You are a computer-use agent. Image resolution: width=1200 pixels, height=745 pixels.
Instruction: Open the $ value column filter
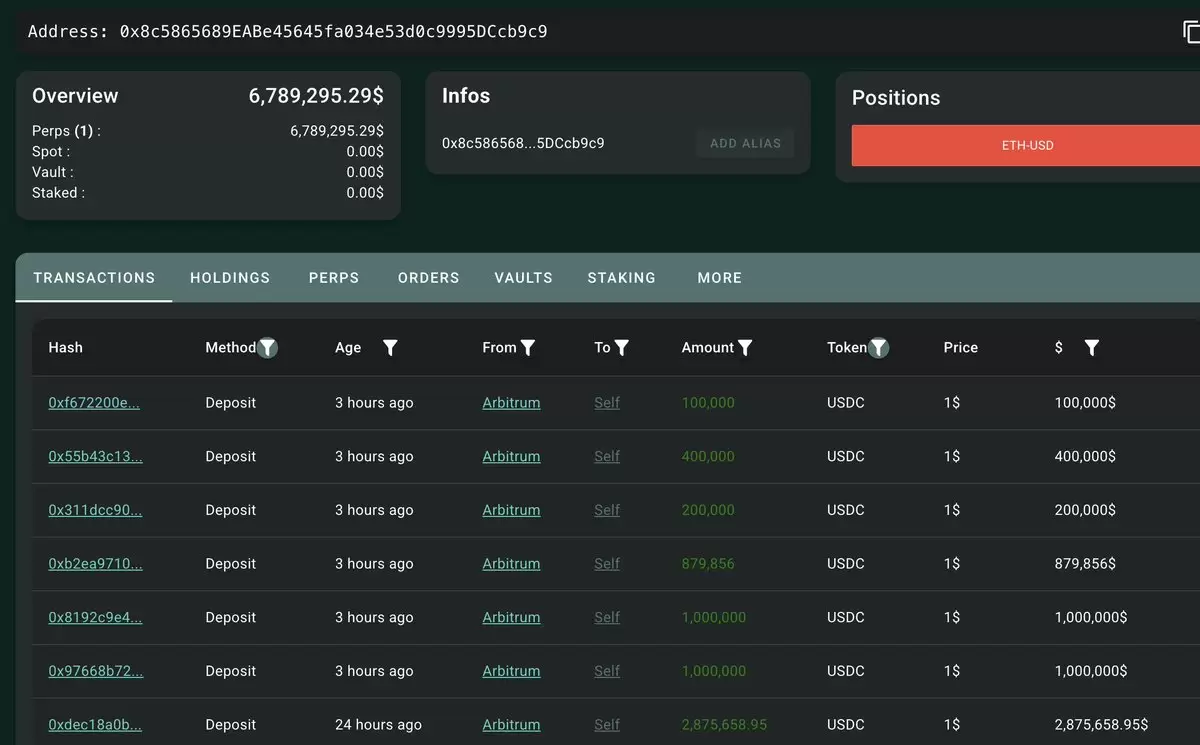pyautogui.click(x=1091, y=348)
